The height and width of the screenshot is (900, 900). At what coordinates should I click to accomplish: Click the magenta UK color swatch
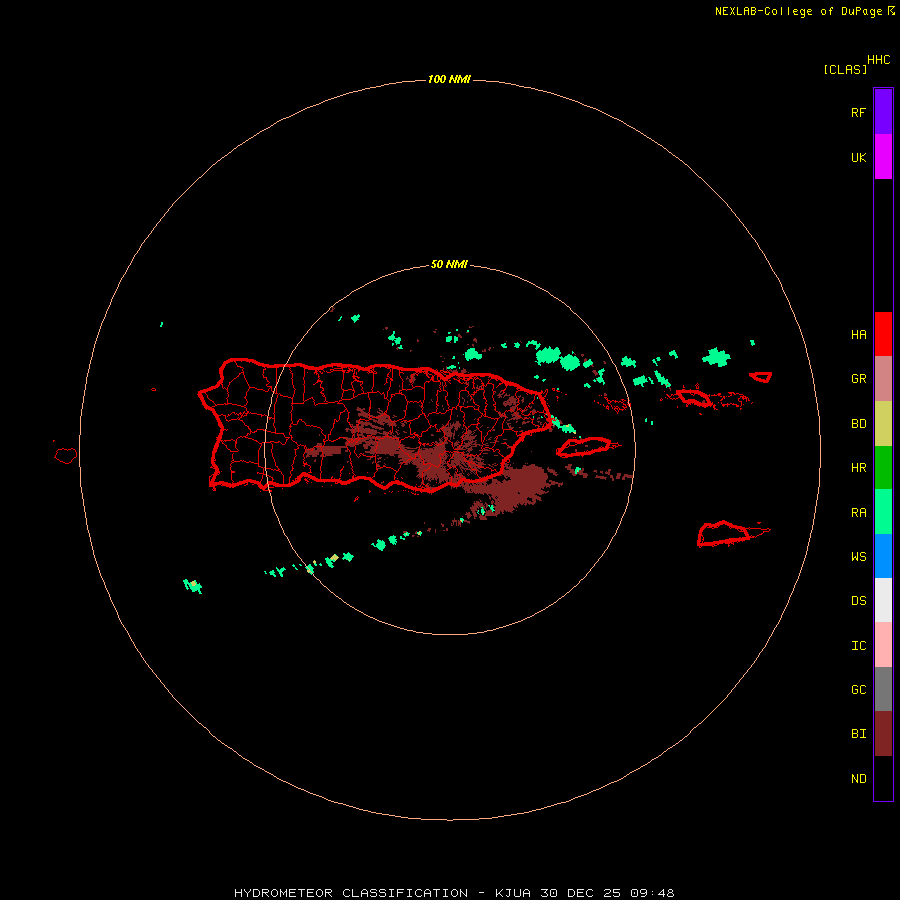click(883, 157)
